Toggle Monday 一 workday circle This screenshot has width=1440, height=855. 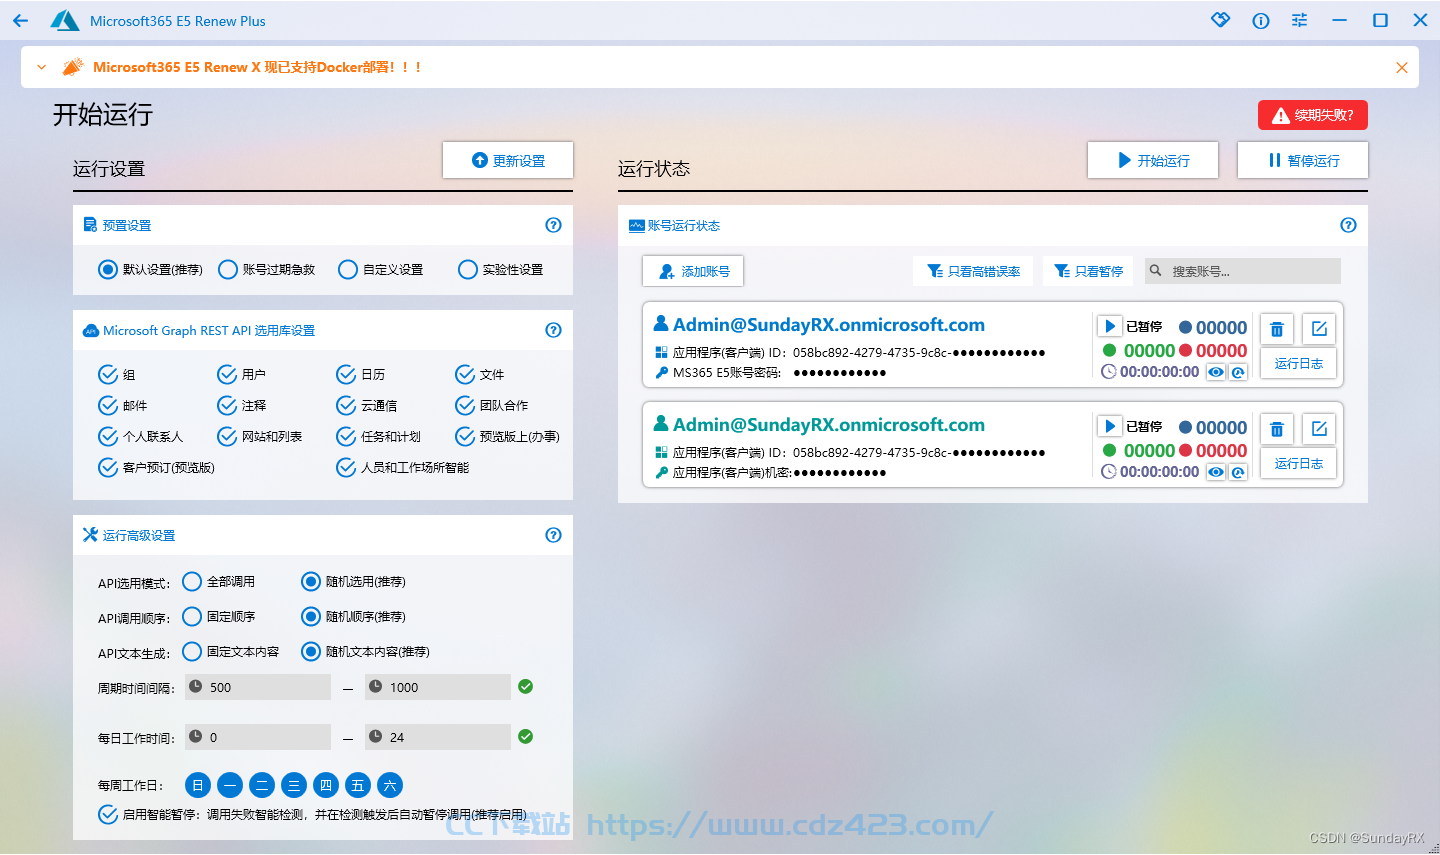pos(230,785)
